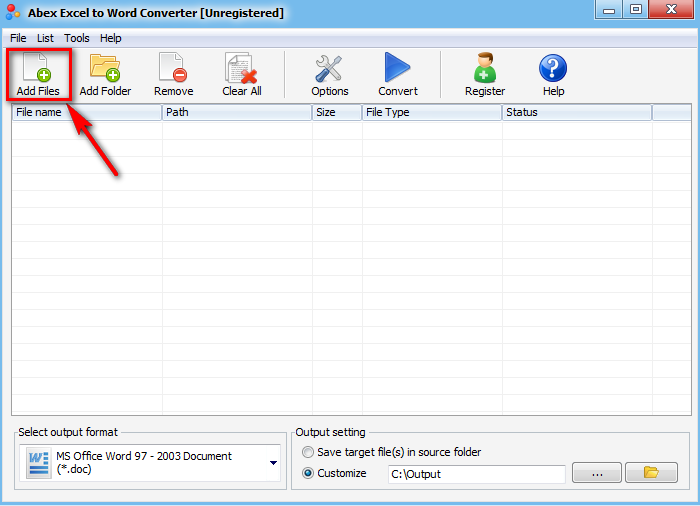Click Clear All in the toolbar
700x506 pixels.
(x=242, y=74)
